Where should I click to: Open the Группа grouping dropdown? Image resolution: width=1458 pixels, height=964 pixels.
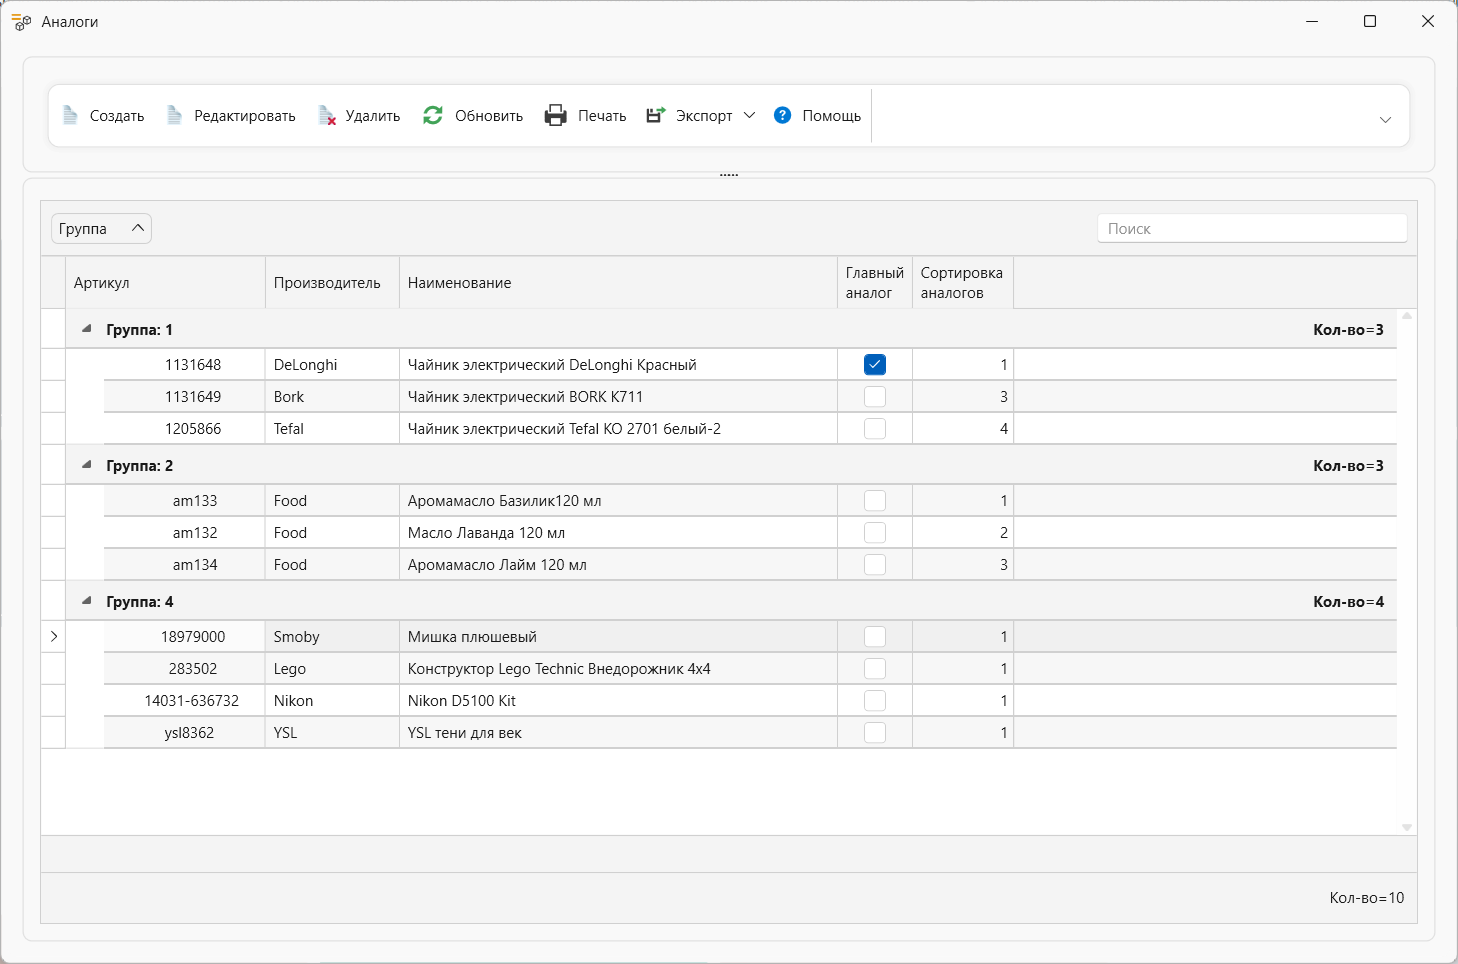(101, 229)
